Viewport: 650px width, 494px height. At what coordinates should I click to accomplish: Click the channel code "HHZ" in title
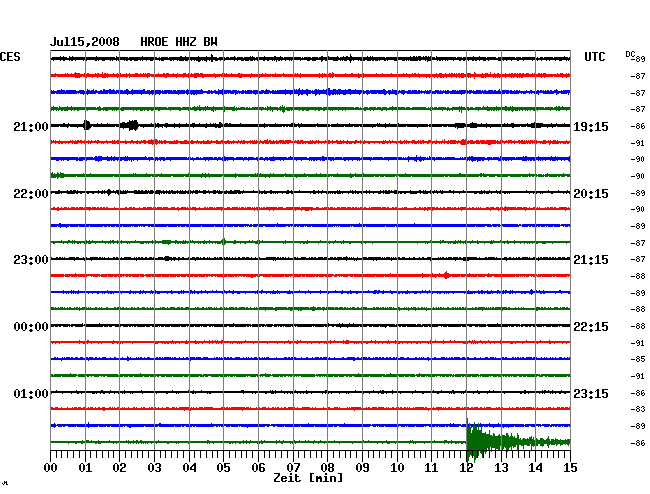click(x=186, y=42)
